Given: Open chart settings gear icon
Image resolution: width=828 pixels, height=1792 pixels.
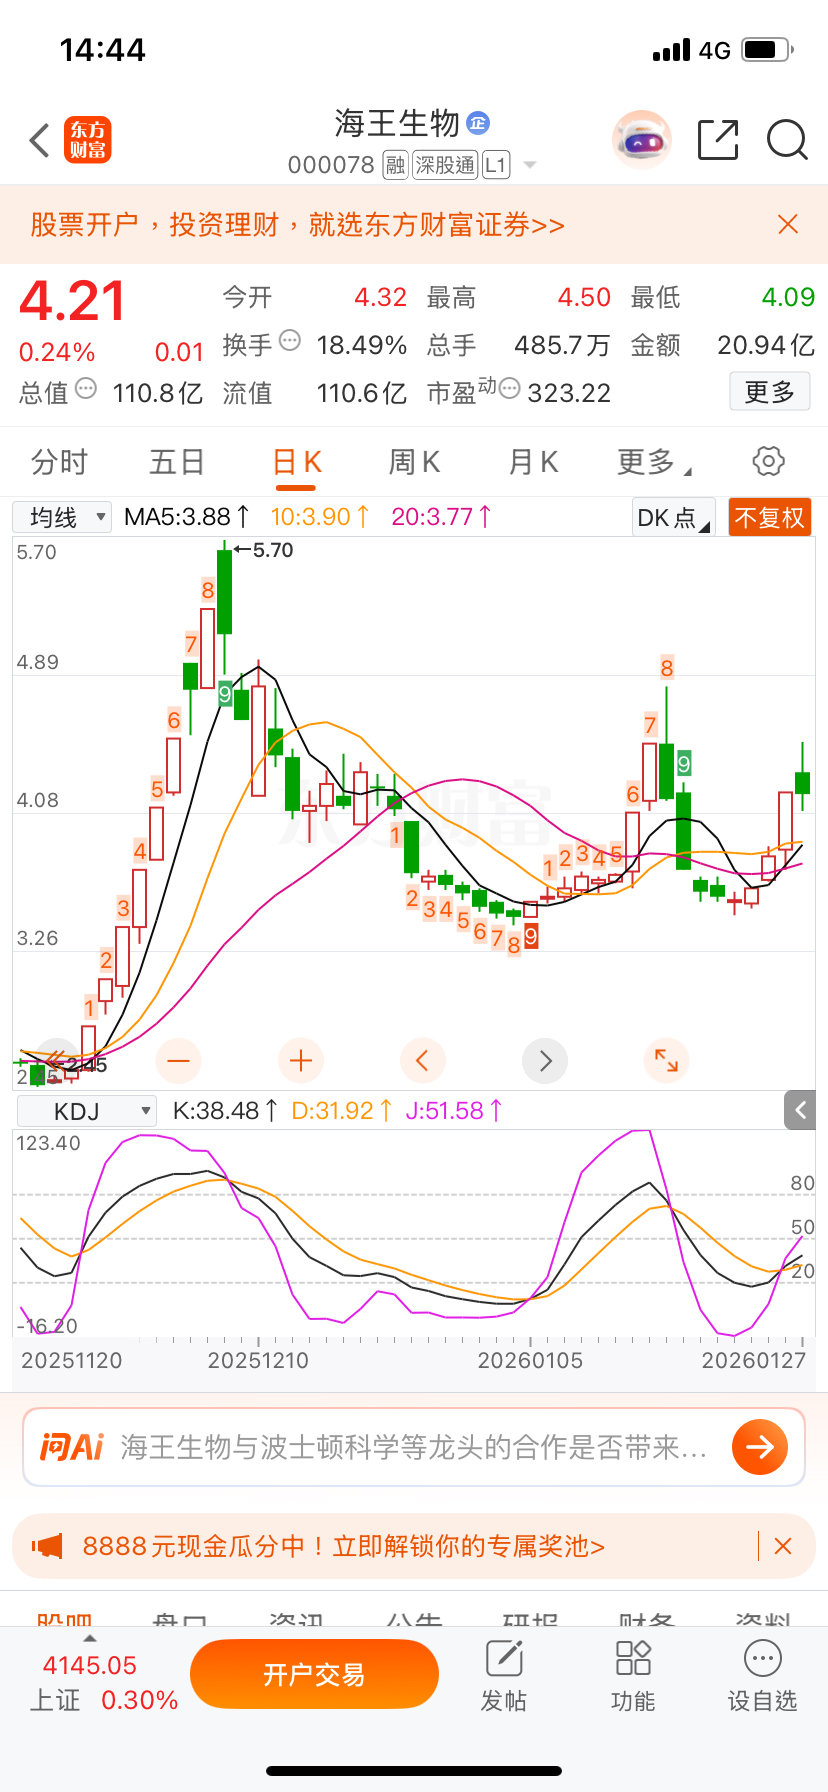Looking at the screenshot, I should pyautogui.click(x=768, y=461).
